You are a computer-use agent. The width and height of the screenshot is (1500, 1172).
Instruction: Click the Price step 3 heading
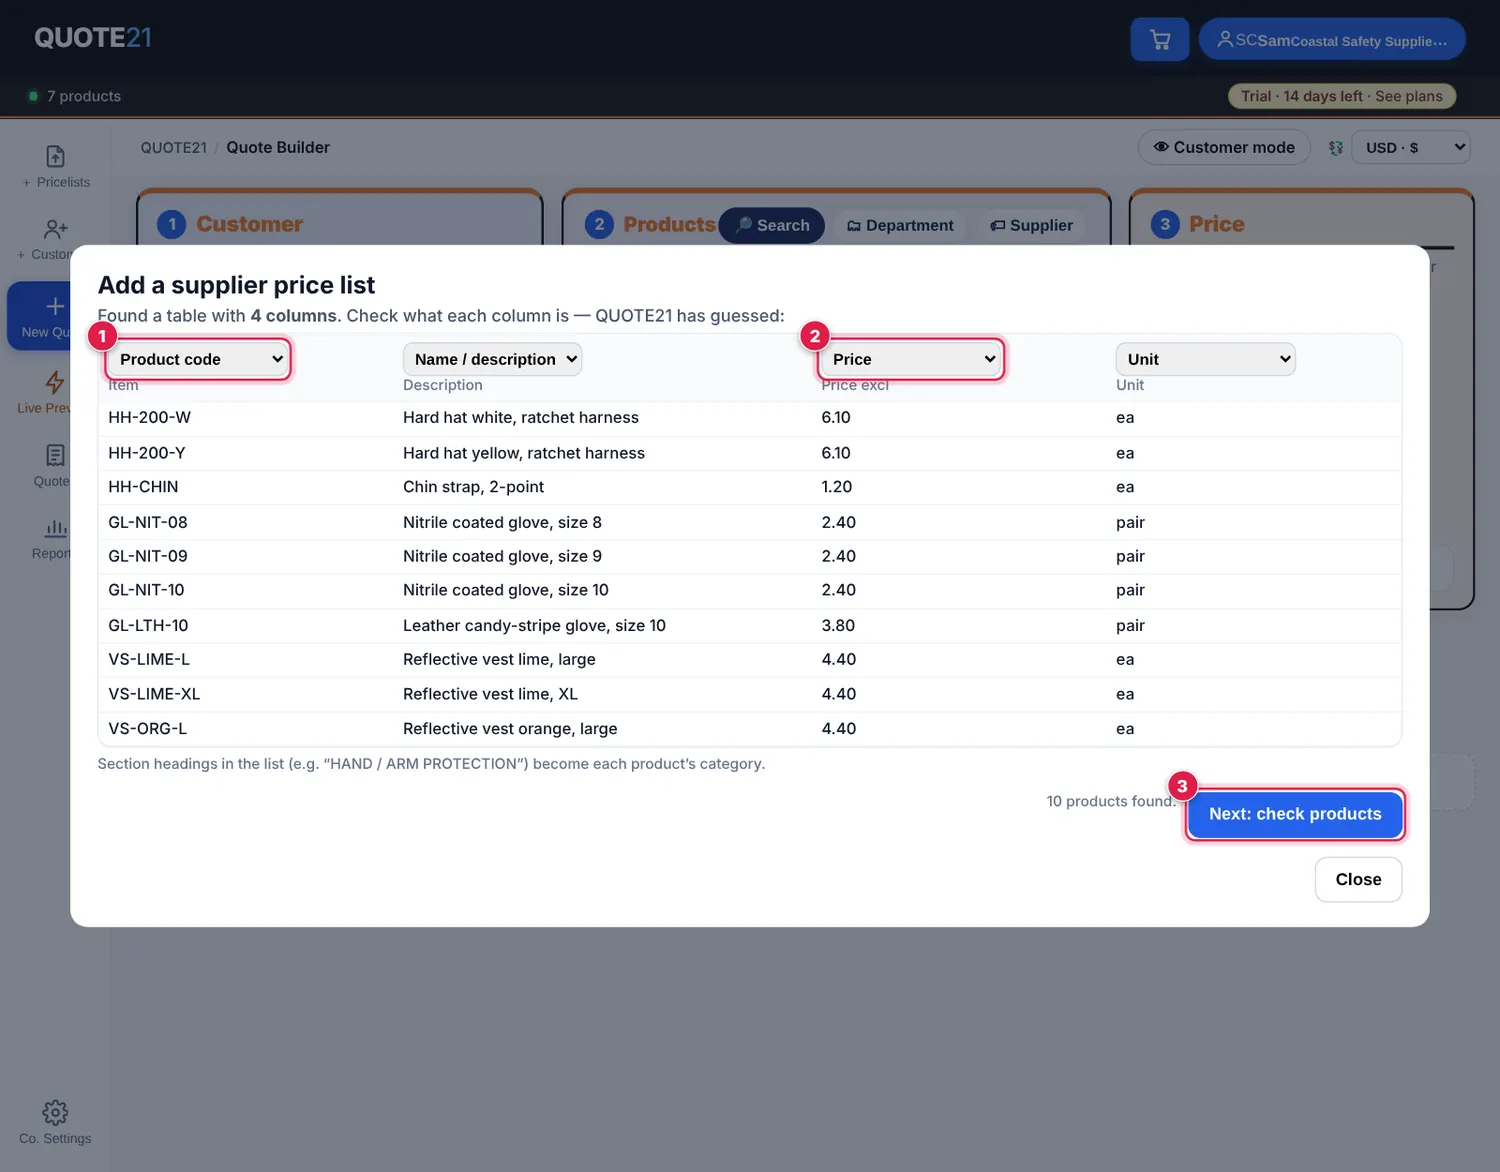pyautogui.click(x=1216, y=224)
